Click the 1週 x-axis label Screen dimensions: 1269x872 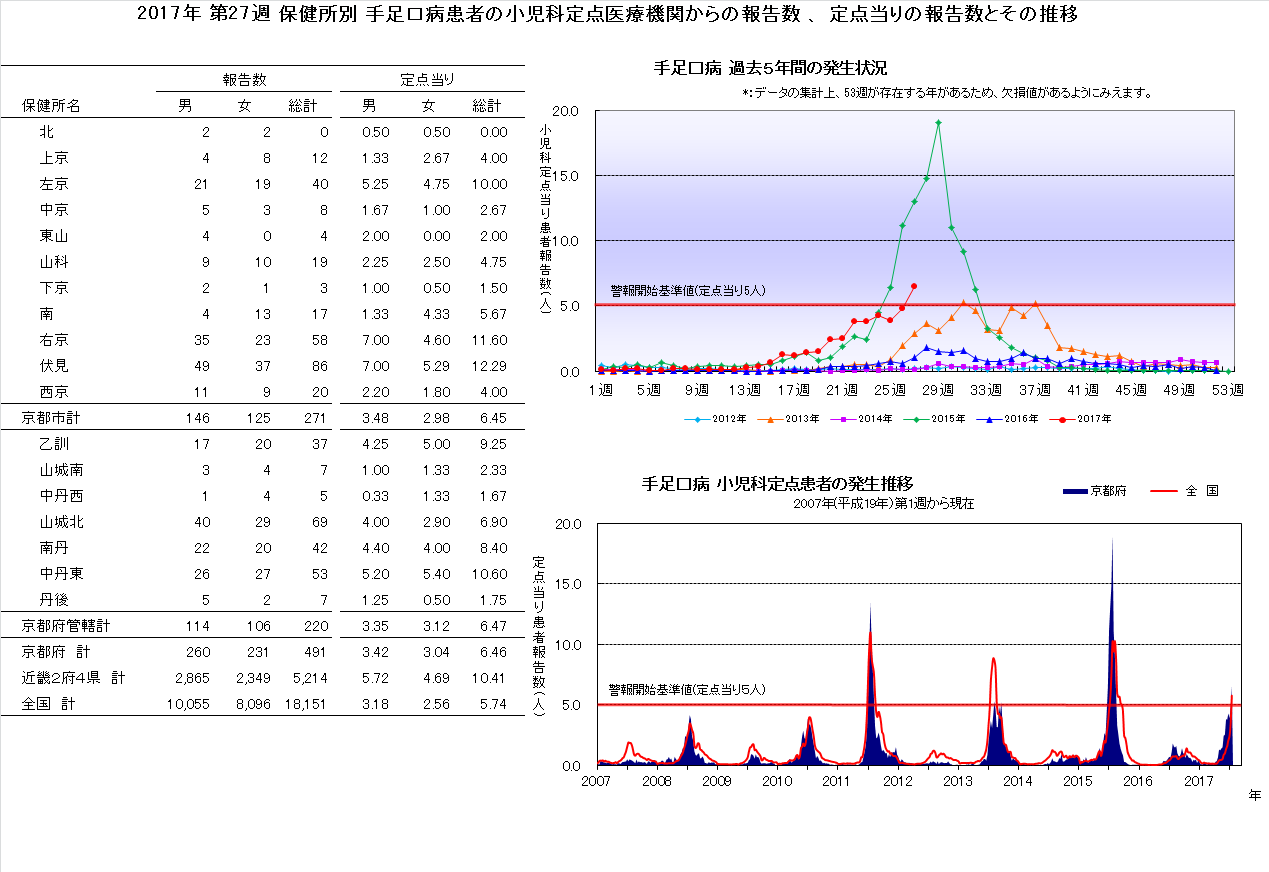601,389
